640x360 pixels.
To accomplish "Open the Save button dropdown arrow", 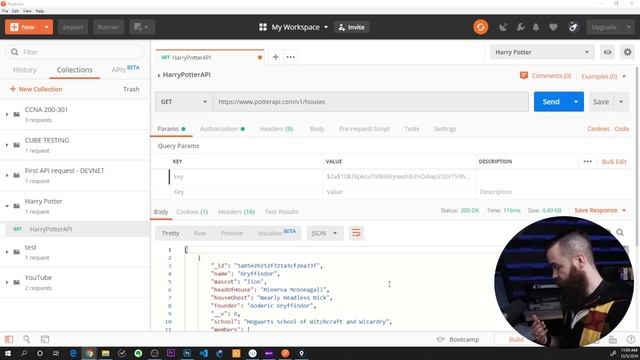I will 621,102.
